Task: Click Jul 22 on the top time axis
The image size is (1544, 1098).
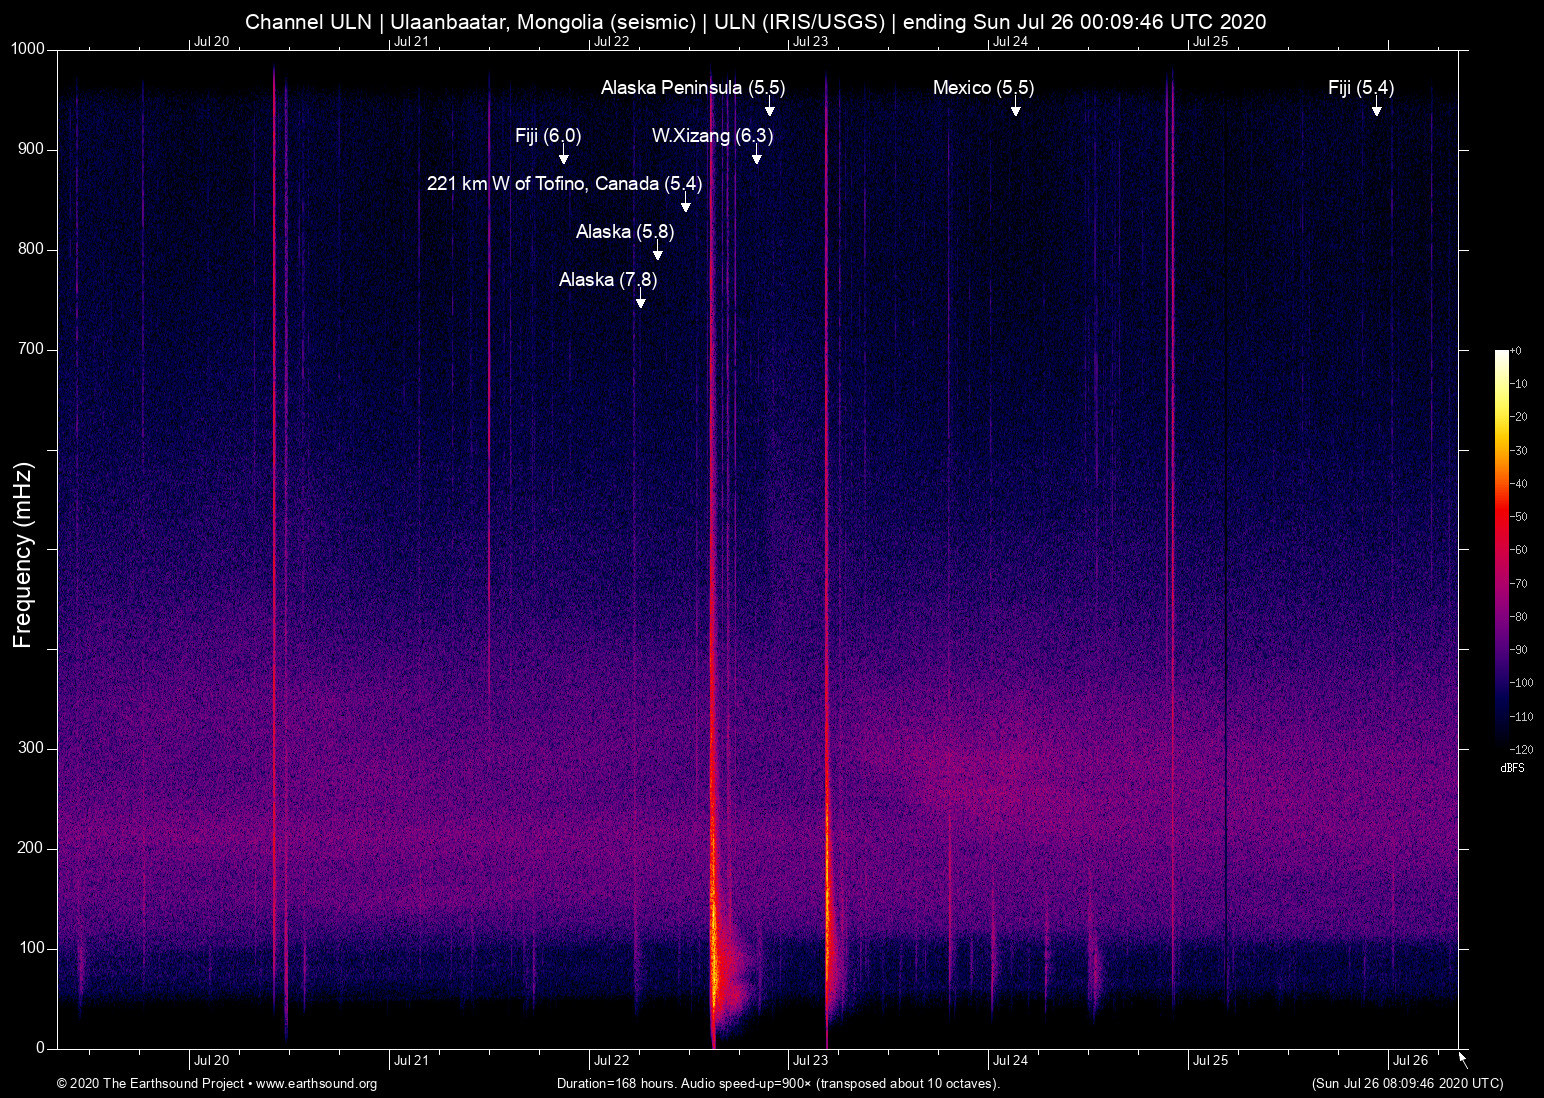Action: click(611, 41)
